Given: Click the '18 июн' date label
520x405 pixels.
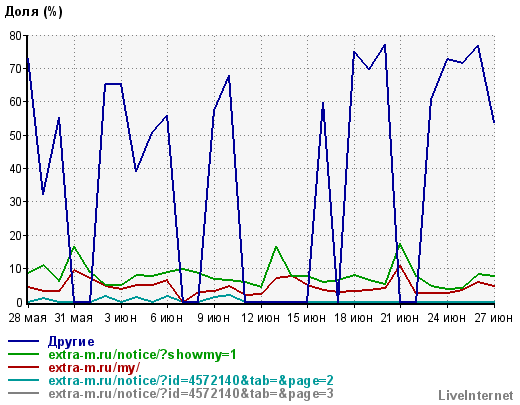Looking at the screenshot, I should (353, 318).
